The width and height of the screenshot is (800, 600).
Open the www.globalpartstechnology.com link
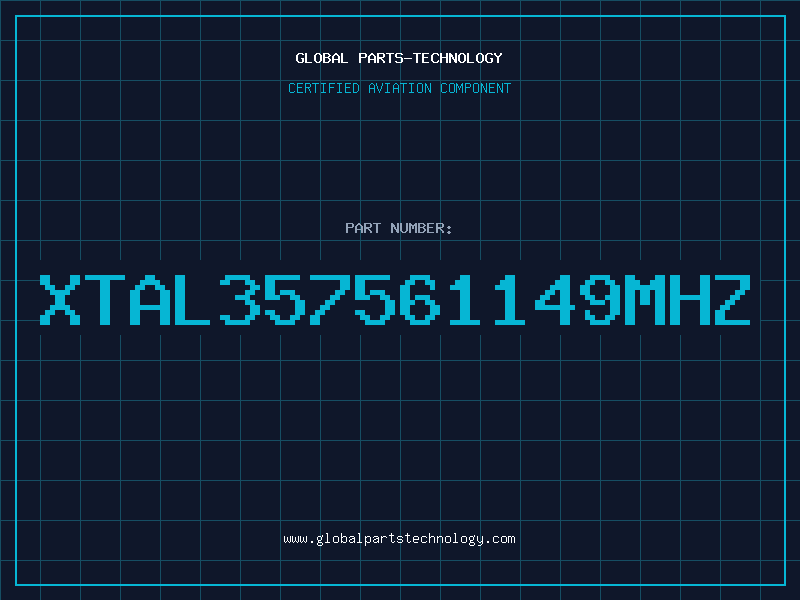[399, 539]
